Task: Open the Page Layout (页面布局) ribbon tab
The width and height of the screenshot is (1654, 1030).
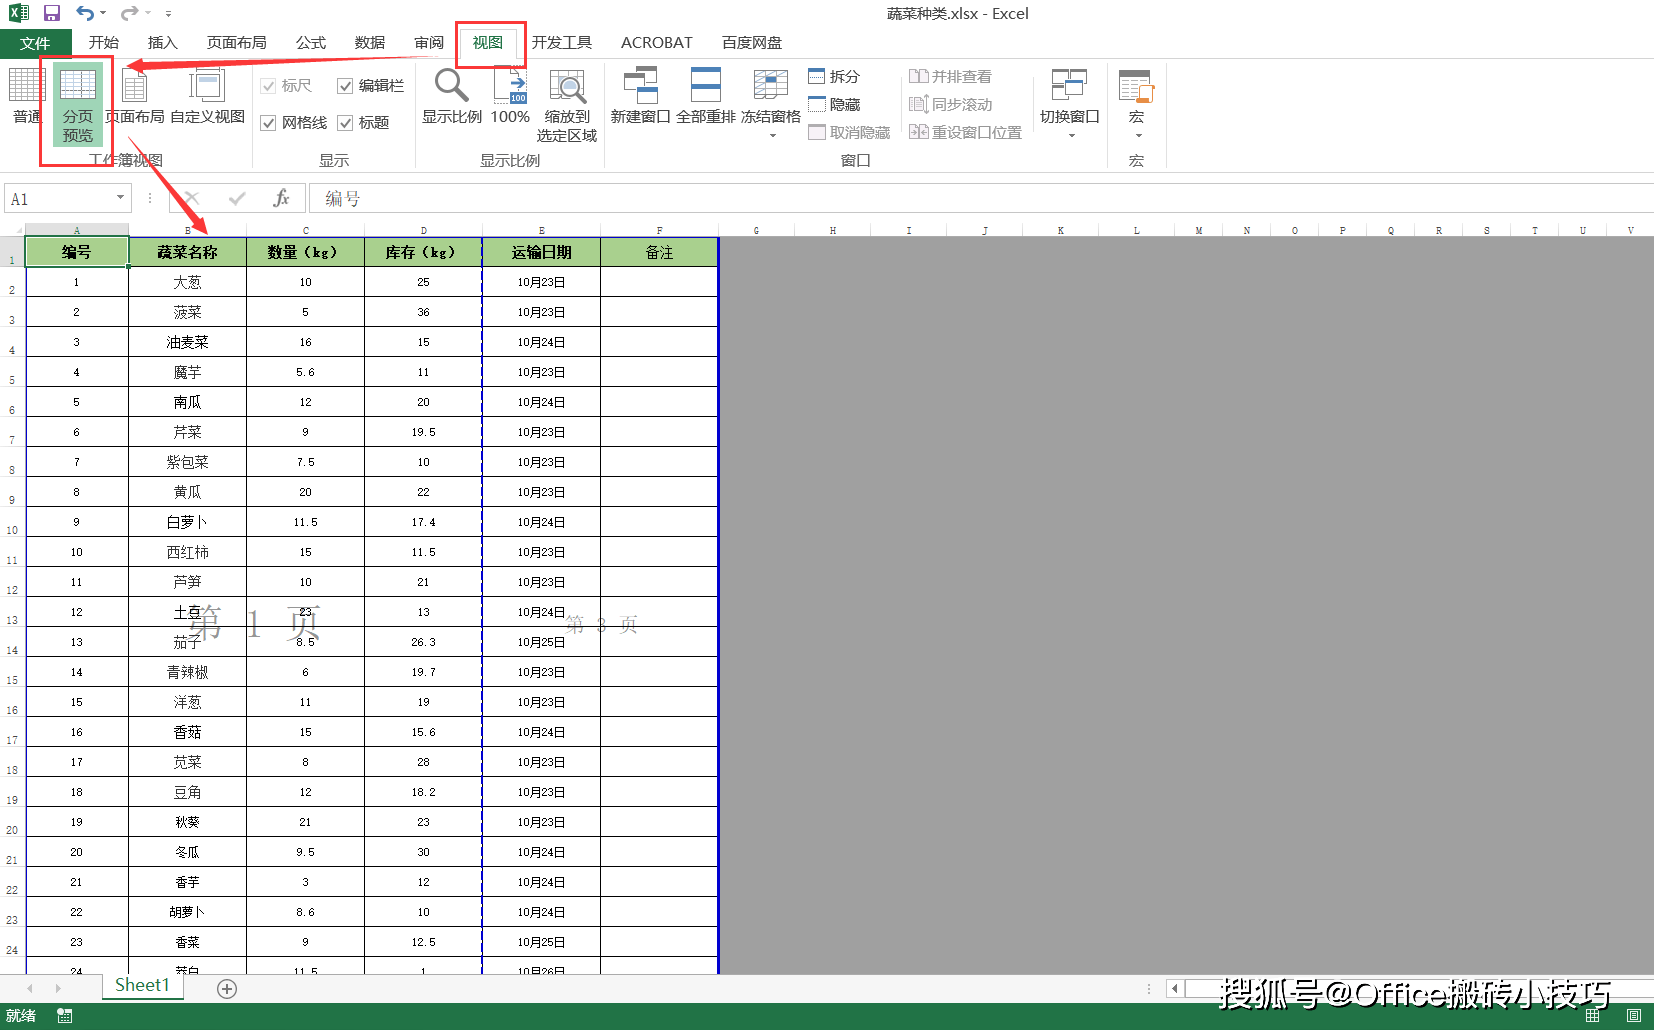Action: pyautogui.click(x=236, y=43)
